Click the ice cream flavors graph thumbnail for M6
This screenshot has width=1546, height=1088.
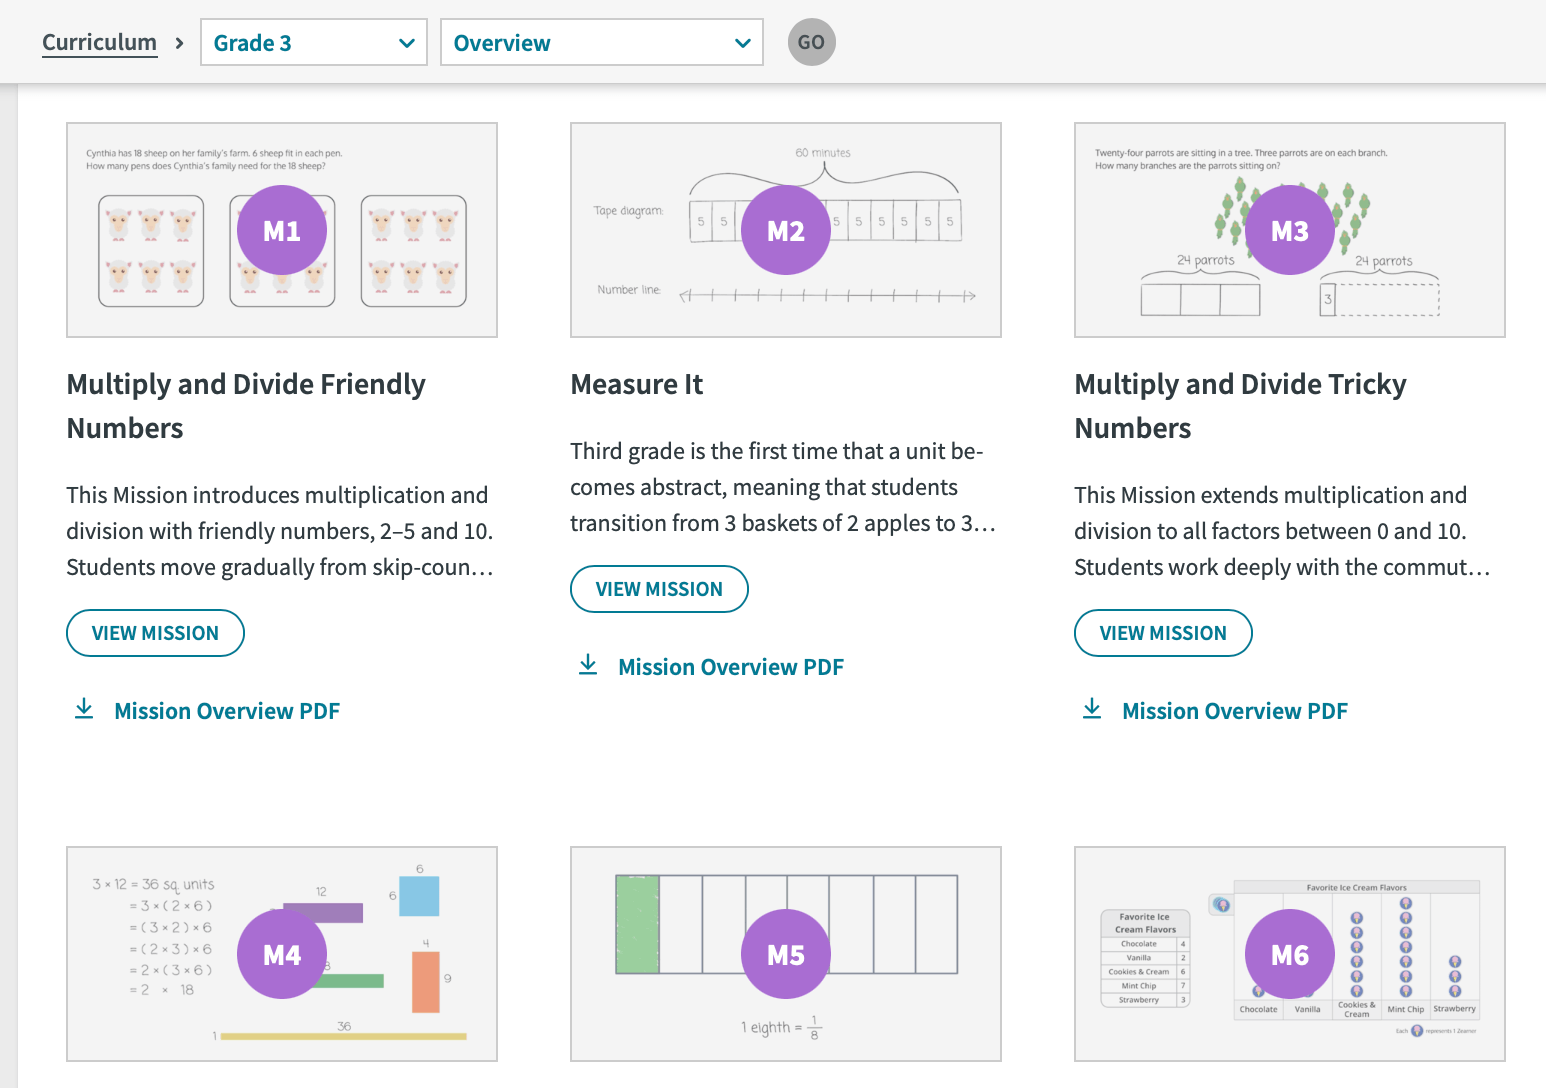[x=1290, y=954]
